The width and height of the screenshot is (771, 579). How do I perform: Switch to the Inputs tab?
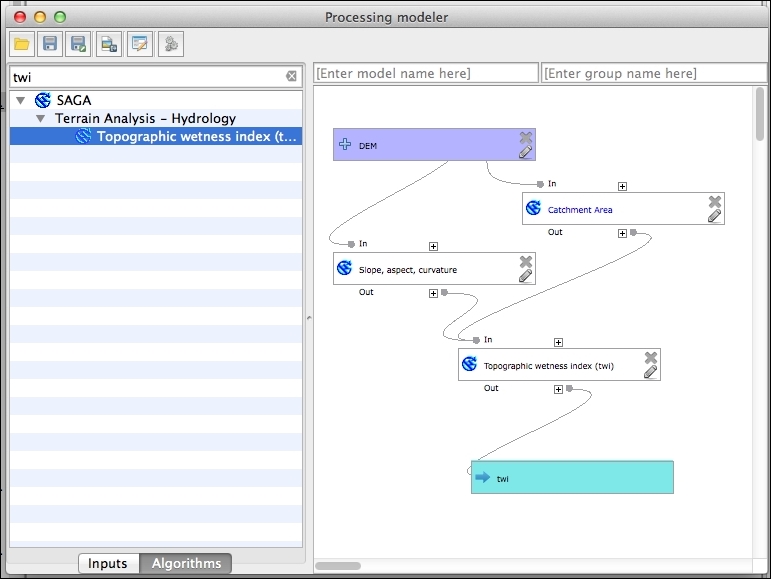[108, 563]
